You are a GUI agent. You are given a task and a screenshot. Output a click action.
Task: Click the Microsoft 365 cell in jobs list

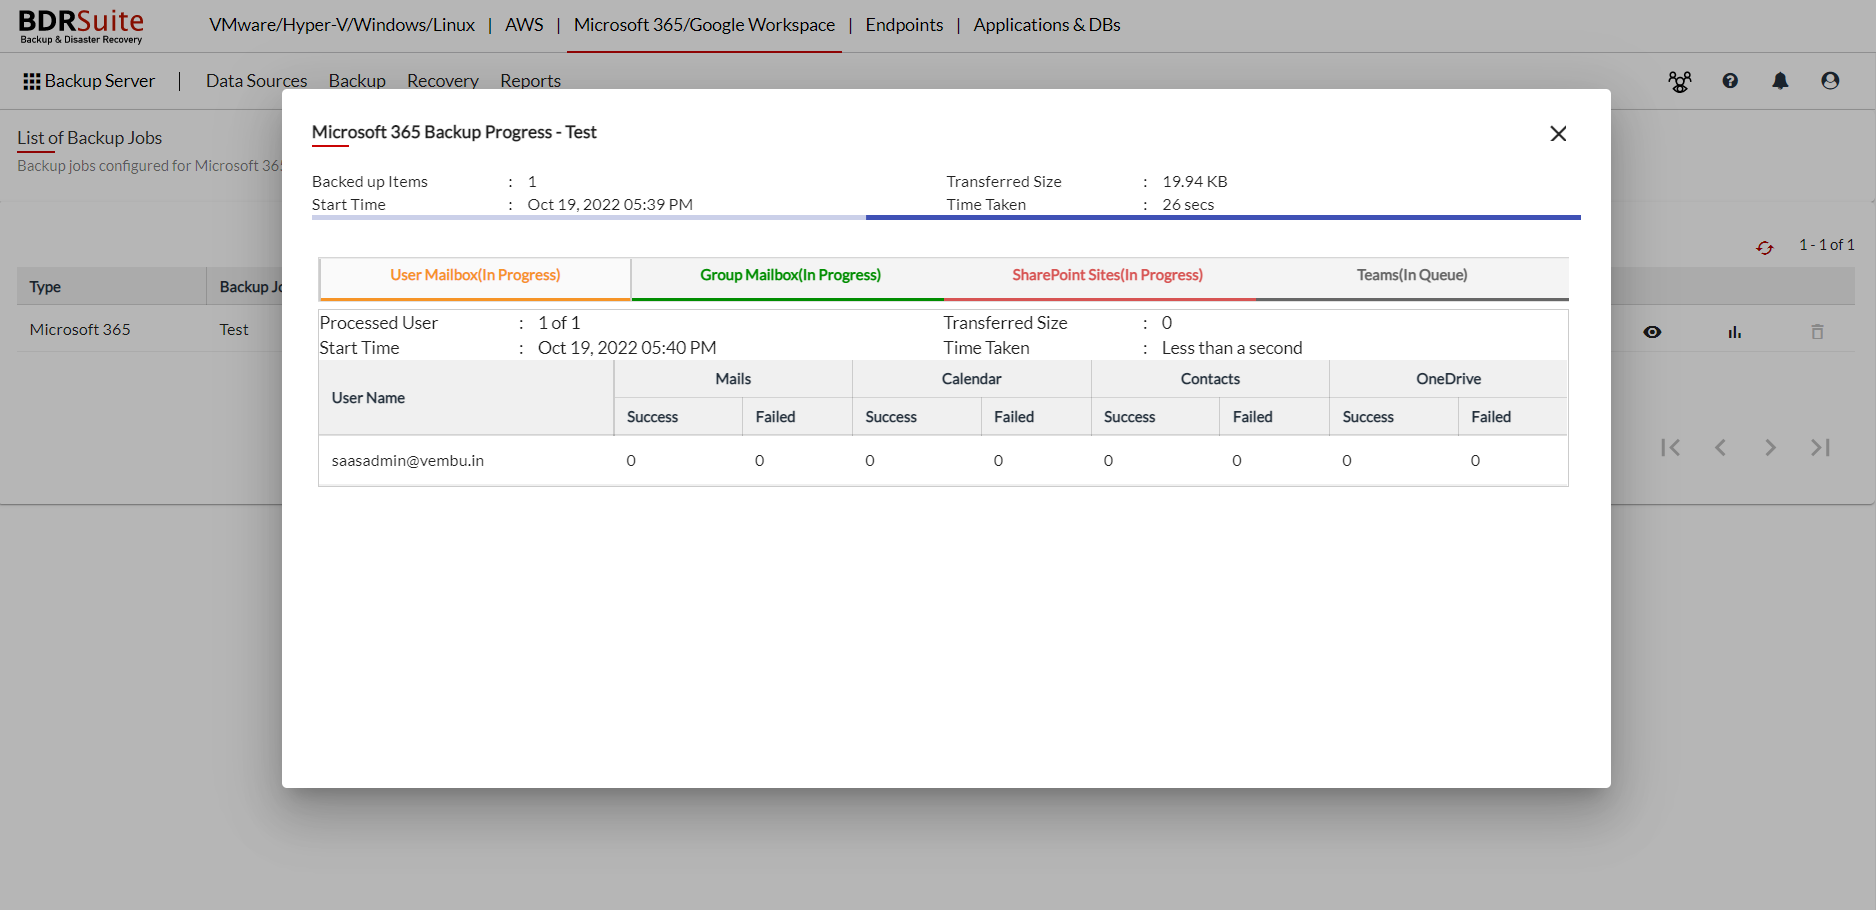pyautogui.click(x=80, y=330)
